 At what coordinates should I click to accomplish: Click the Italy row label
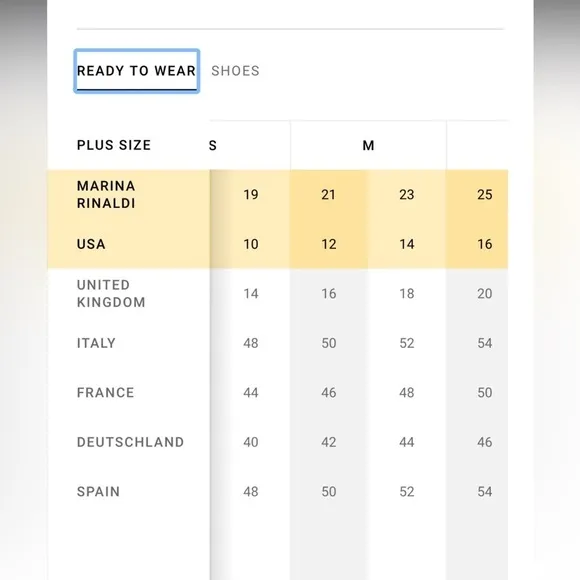[96, 343]
